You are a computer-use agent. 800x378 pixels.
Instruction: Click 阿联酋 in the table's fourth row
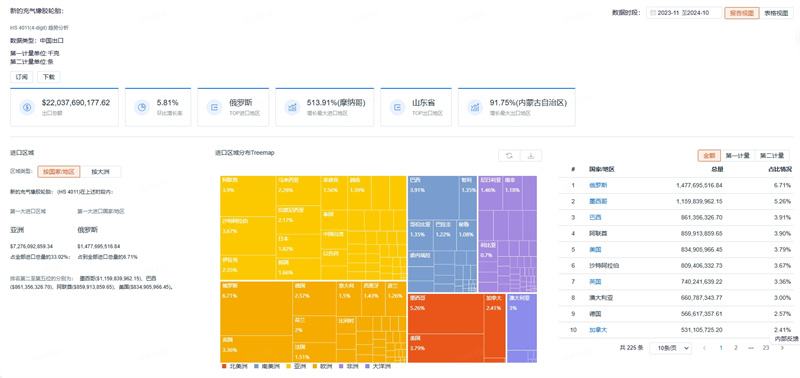tap(598, 234)
